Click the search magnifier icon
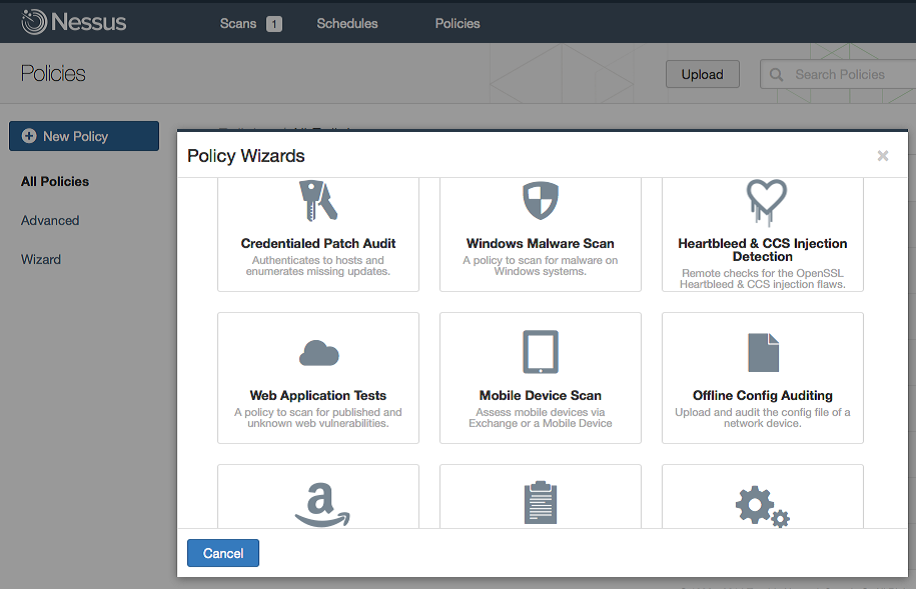 pos(776,75)
